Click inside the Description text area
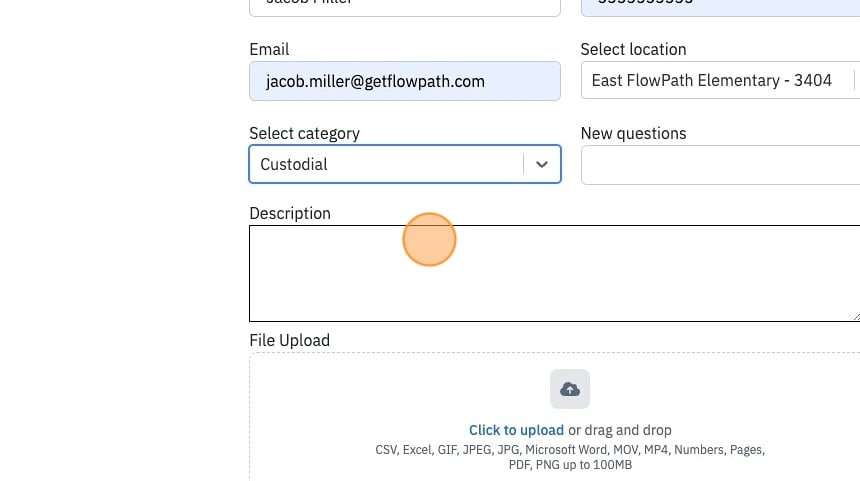 tap(555, 273)
